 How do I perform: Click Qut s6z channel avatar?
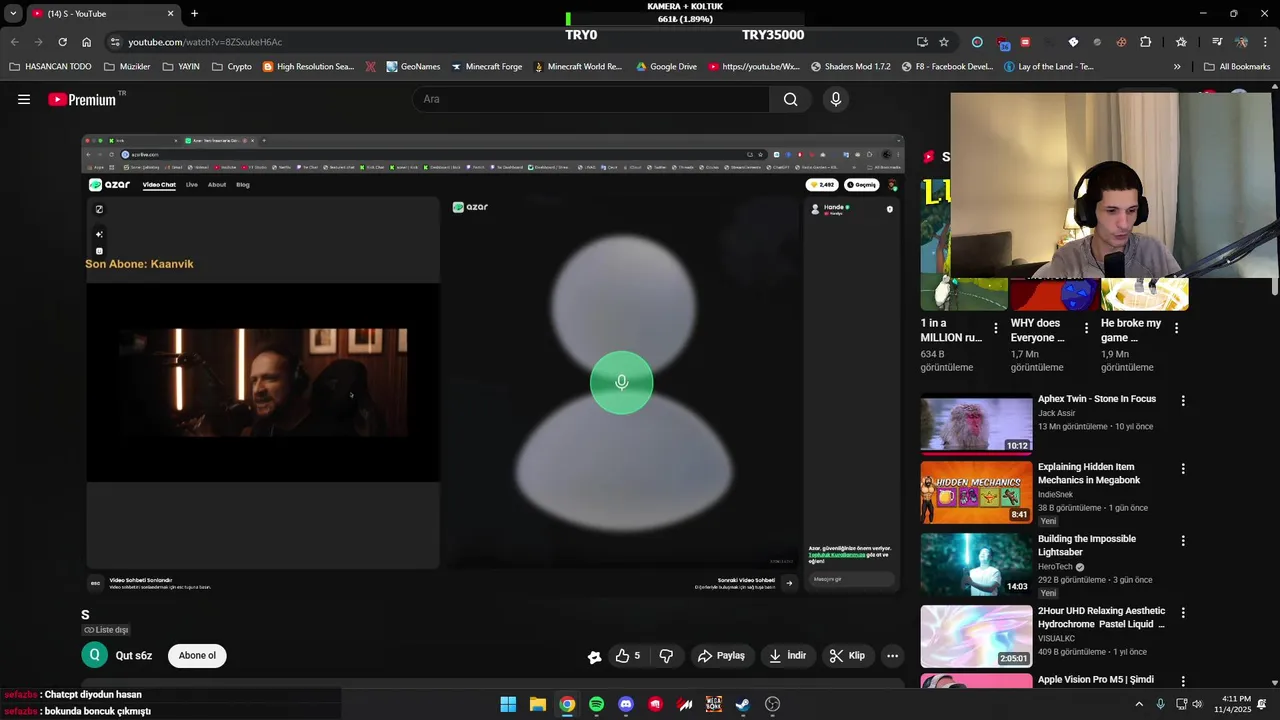click(x=94, y=655)
